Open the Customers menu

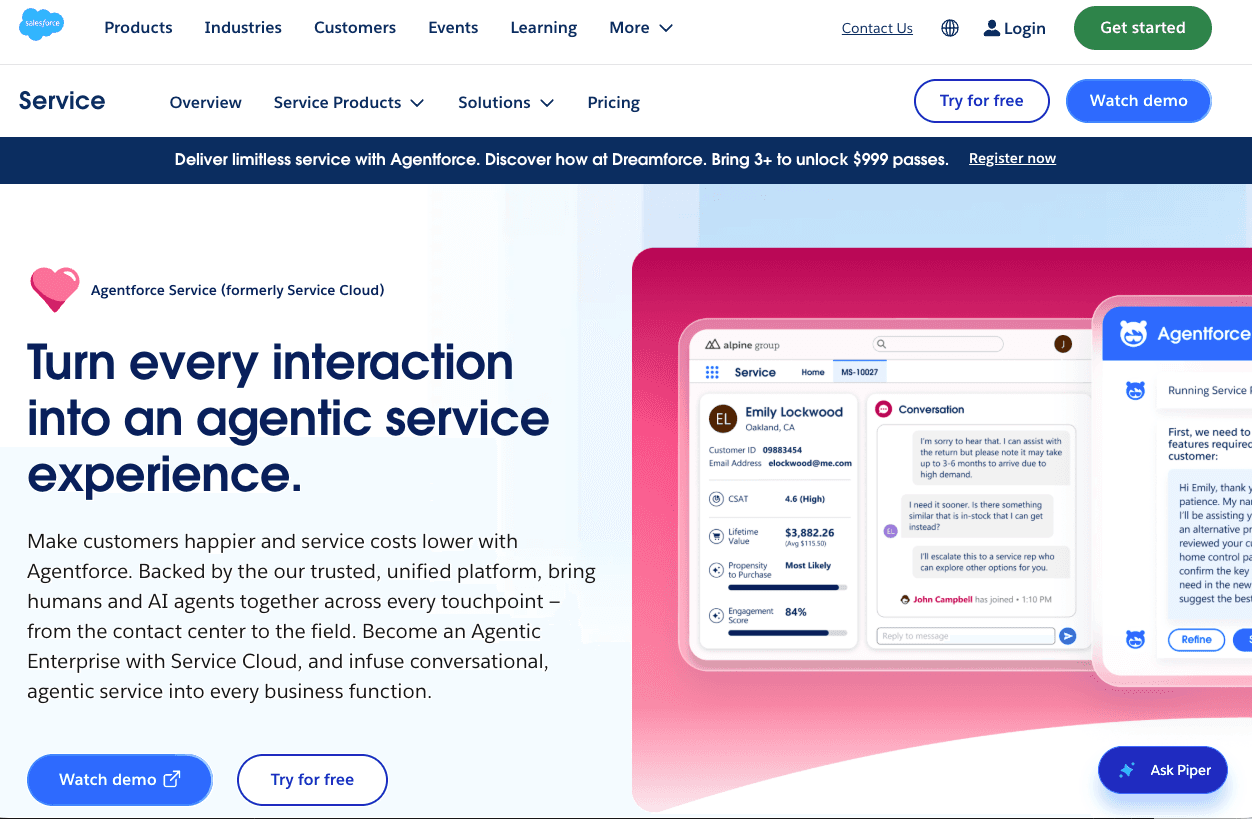pos(355,28)
